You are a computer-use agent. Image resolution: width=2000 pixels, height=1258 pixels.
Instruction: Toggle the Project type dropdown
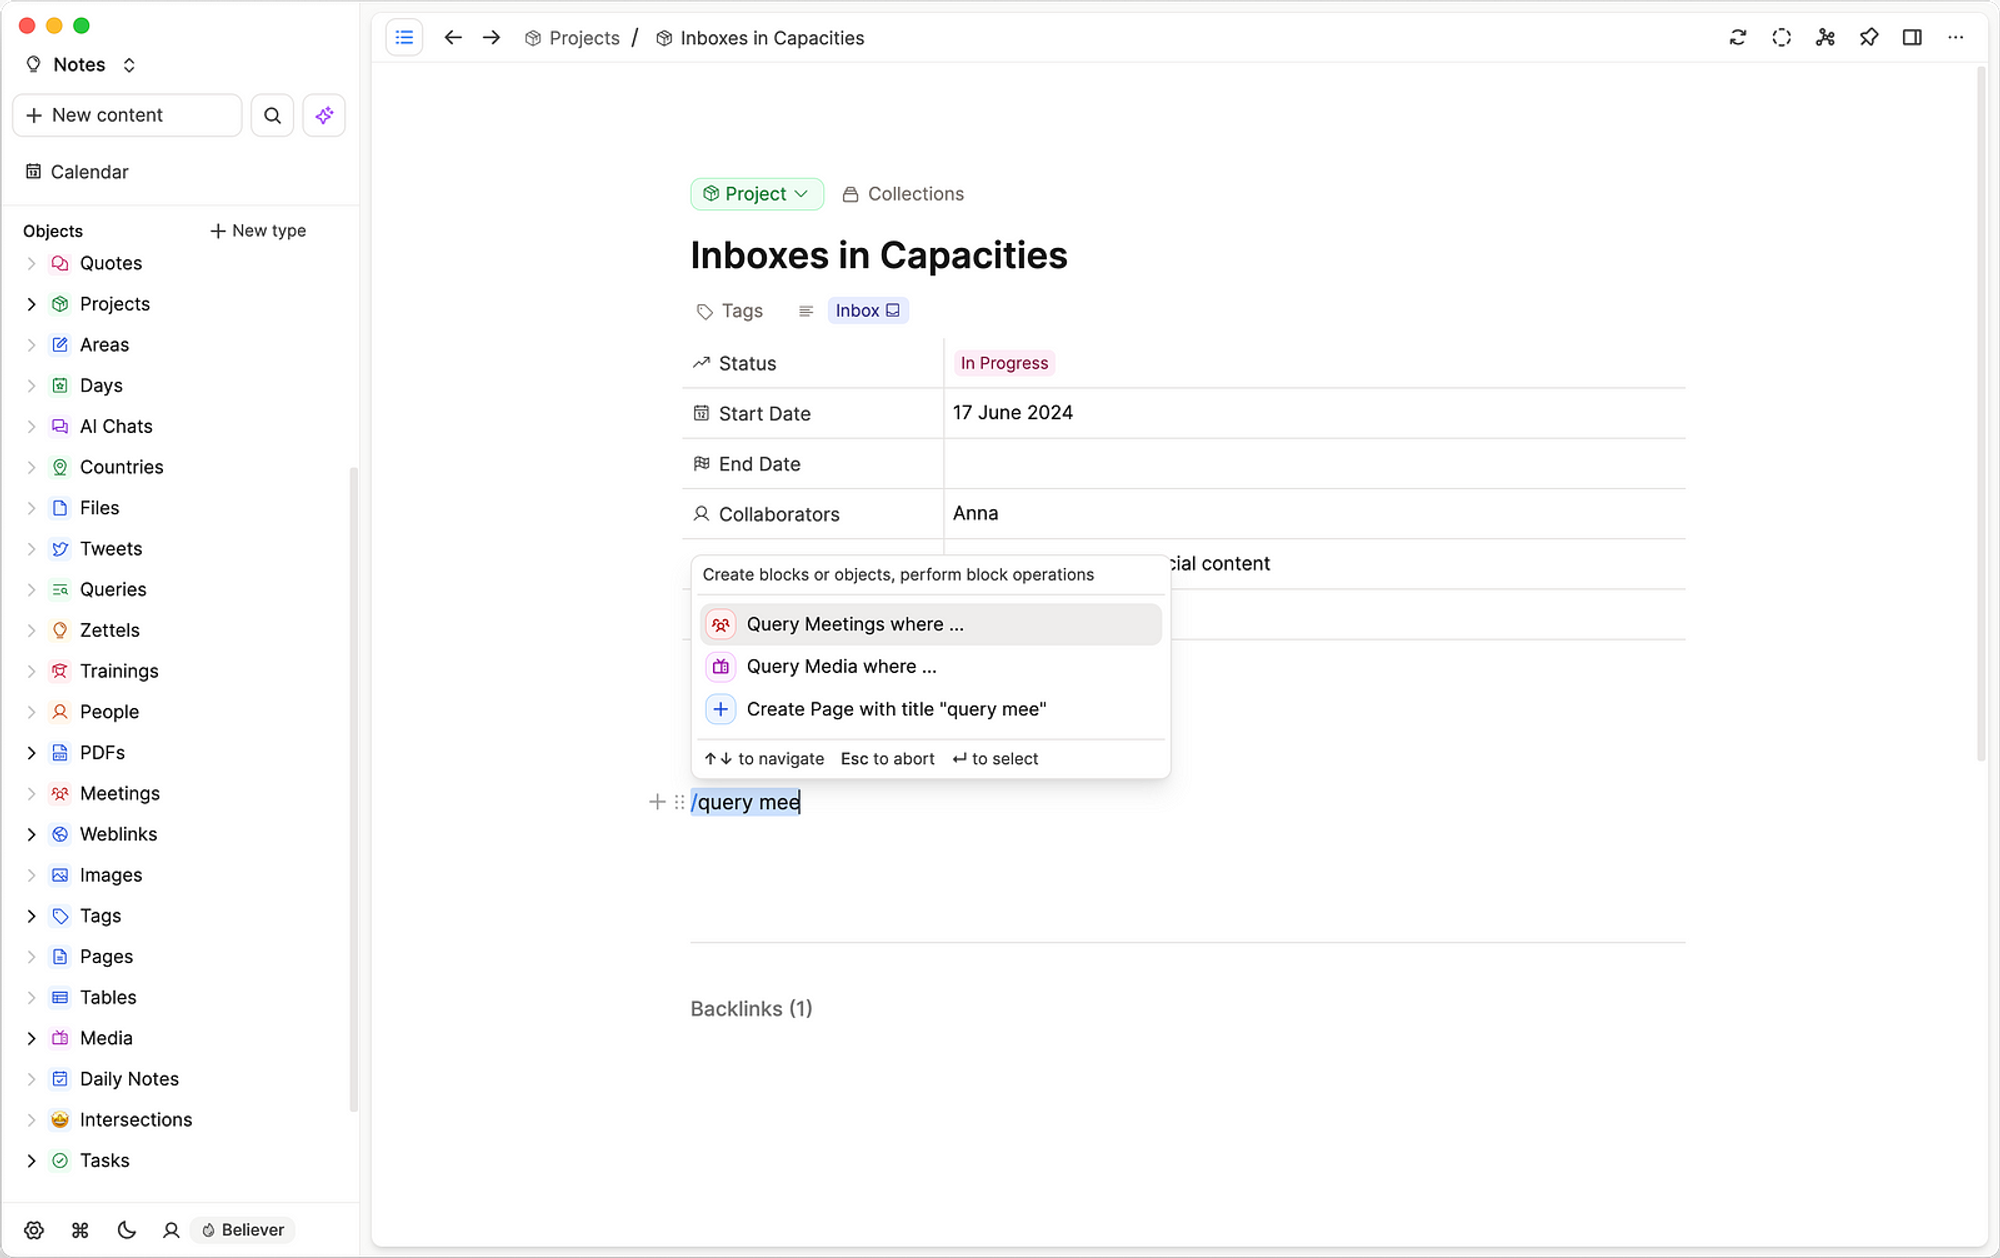[755, 193]
